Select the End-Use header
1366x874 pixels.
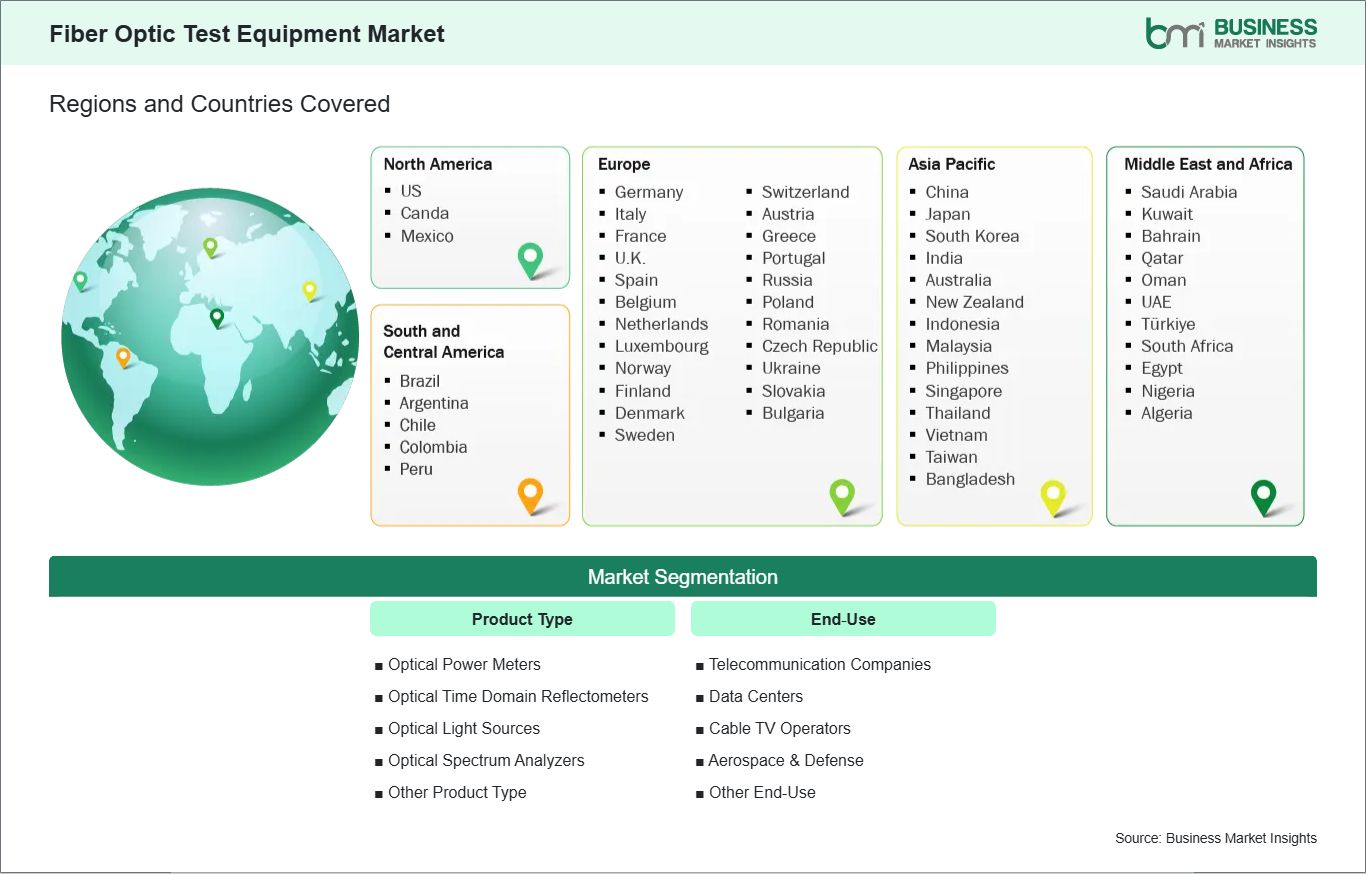[843, 619]
